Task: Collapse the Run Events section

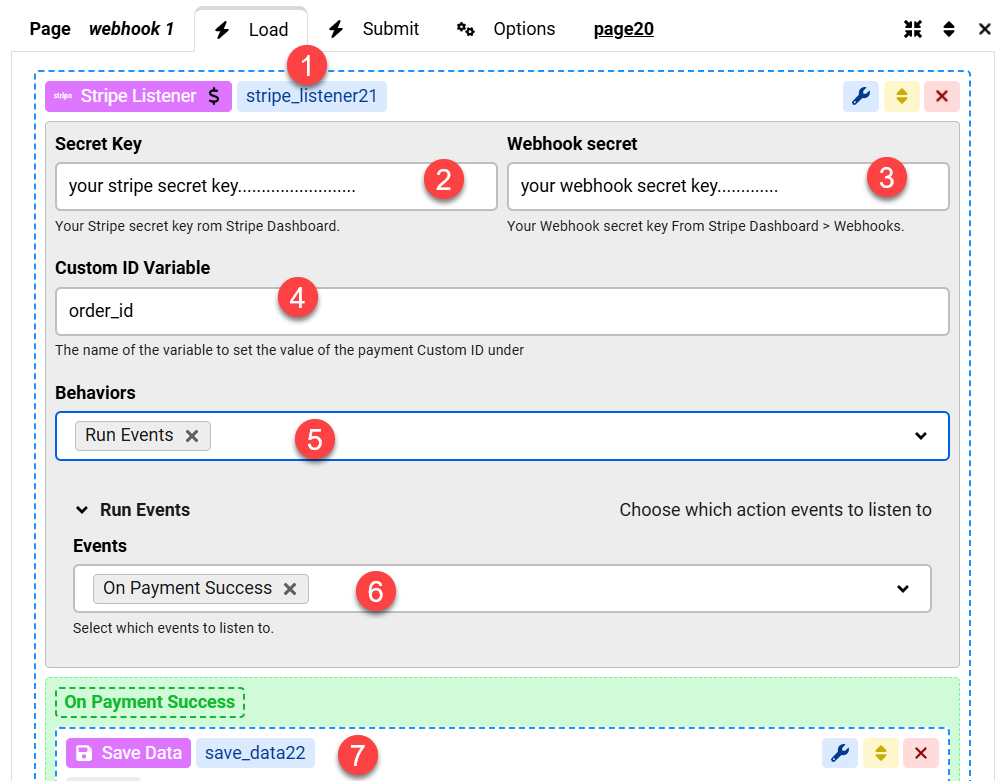Action: pyautogui.click(x=82, y=510)
